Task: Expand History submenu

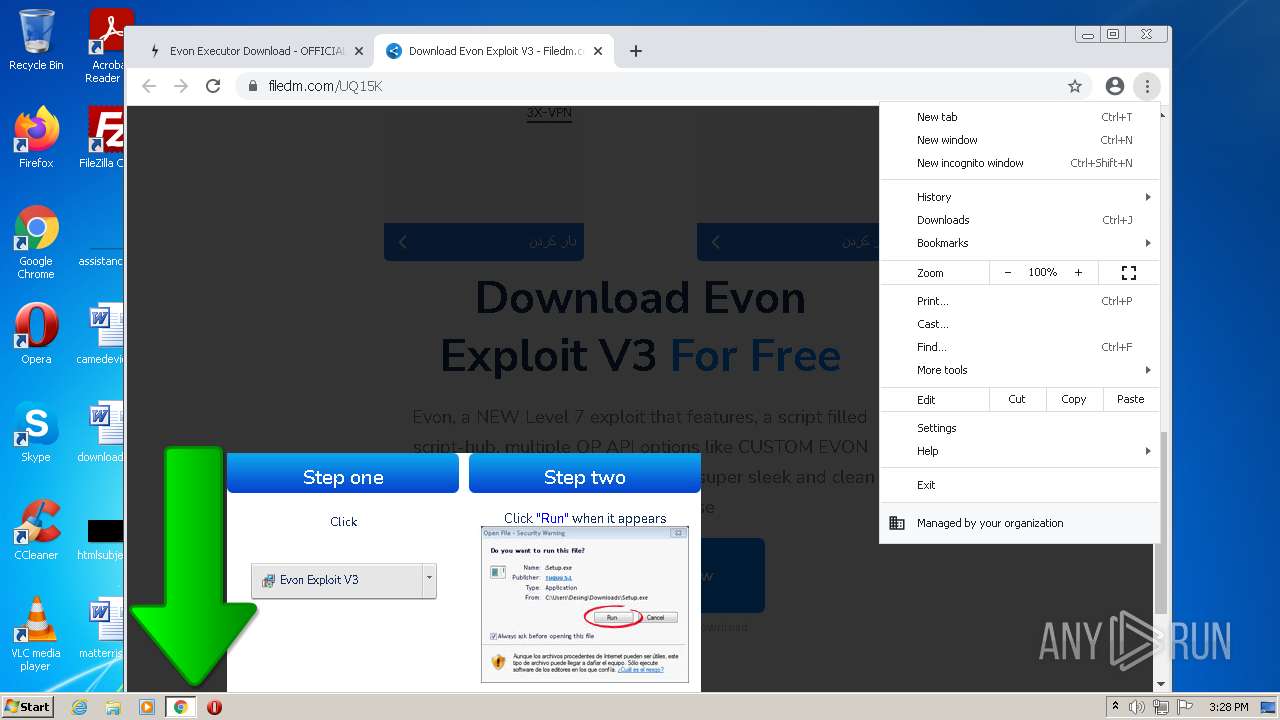Action: pos(1019,197)
